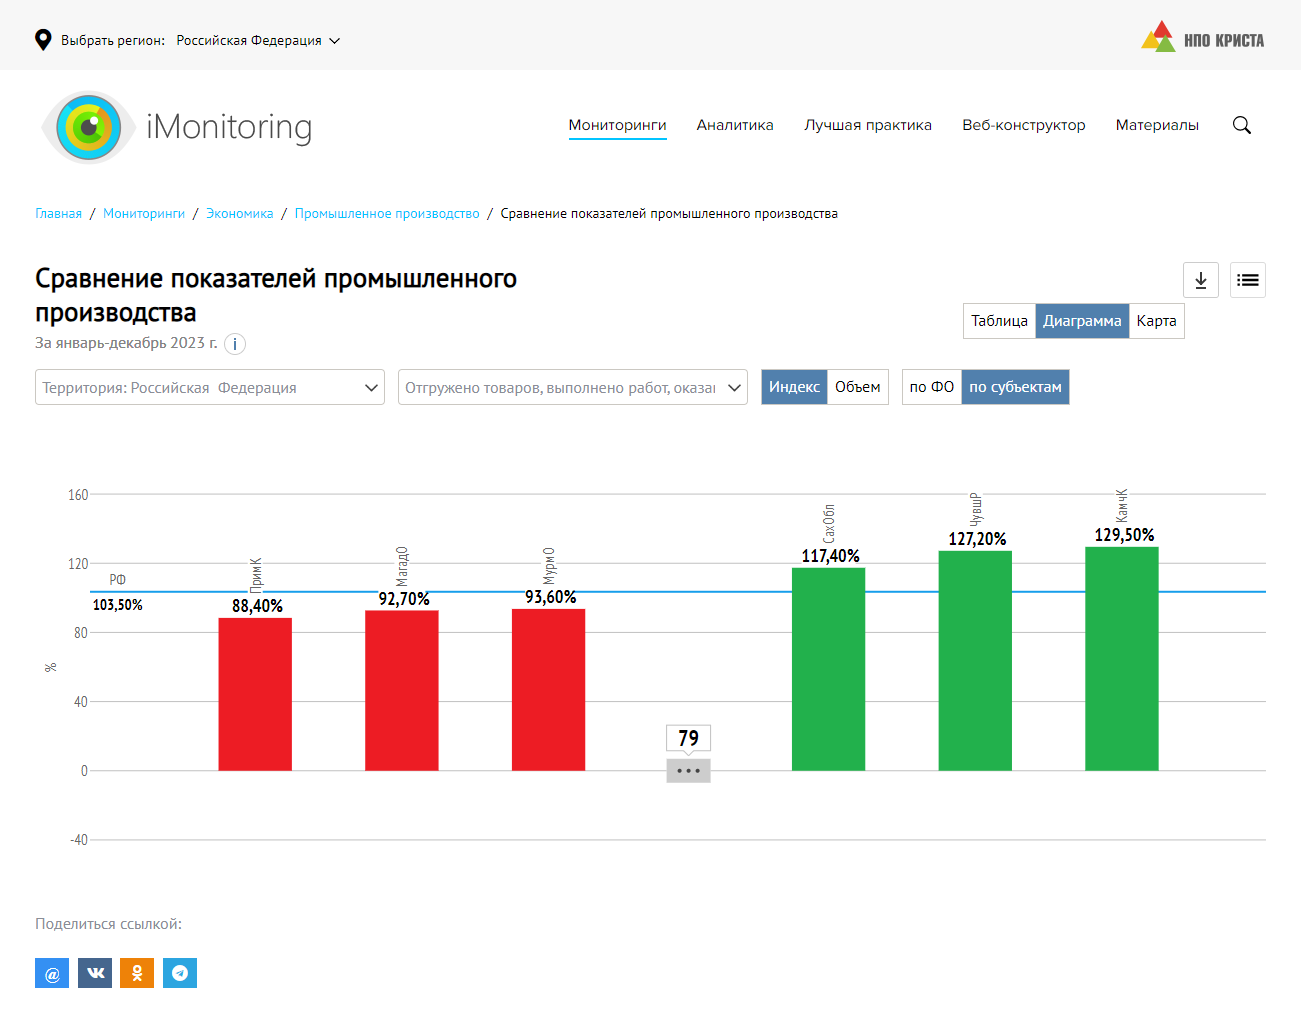1301x1012 pixels.
Task: Switch to the Таблица view tab
Action: click(x=999, y=321)
